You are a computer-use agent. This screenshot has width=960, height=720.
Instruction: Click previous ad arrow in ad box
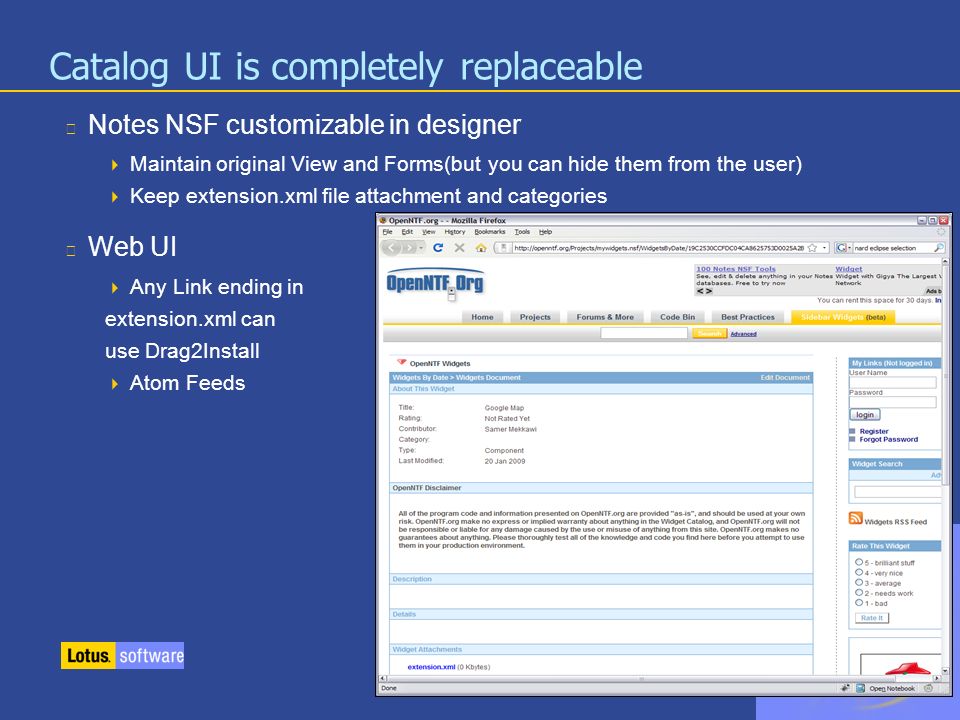click(700, 291)
